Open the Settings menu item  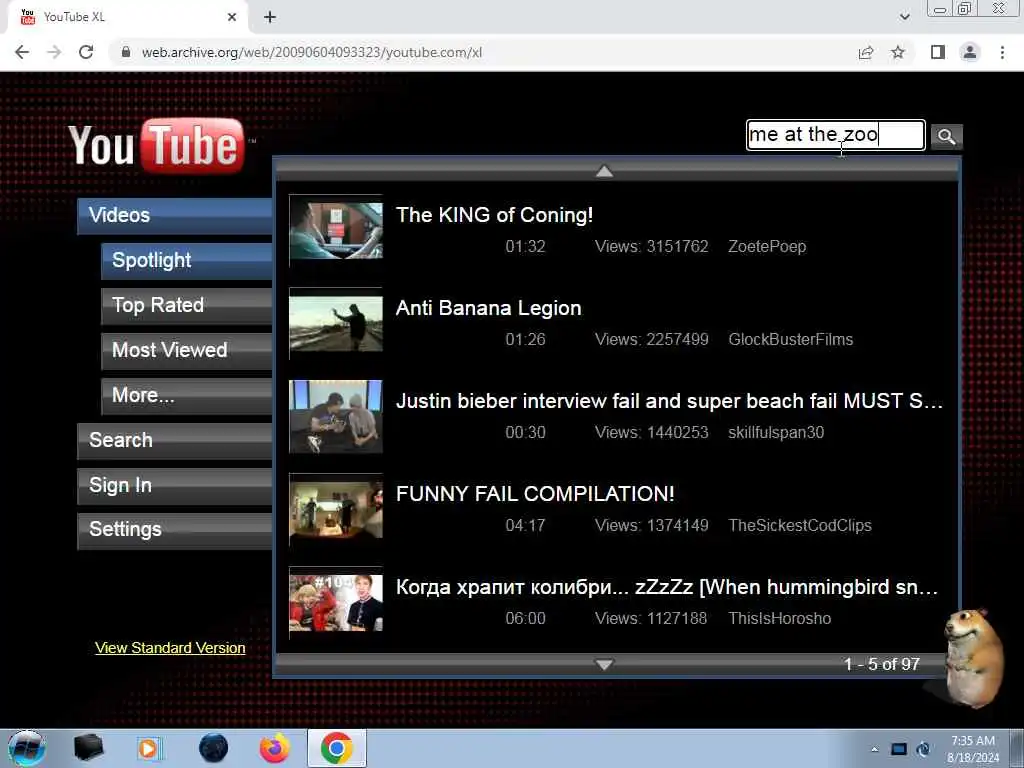pyautogui.click(x=175, y=530)
